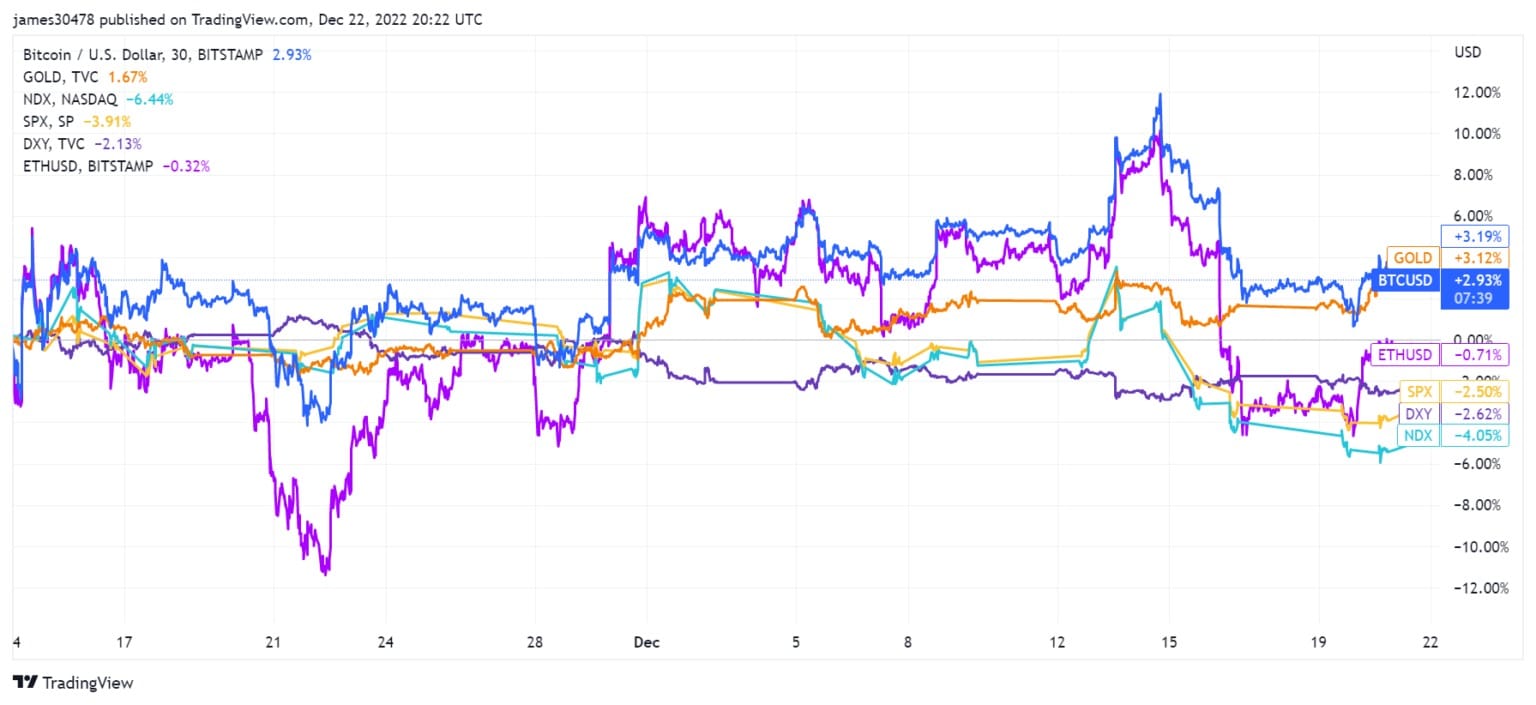Click the DXY price label tag

1420,413
